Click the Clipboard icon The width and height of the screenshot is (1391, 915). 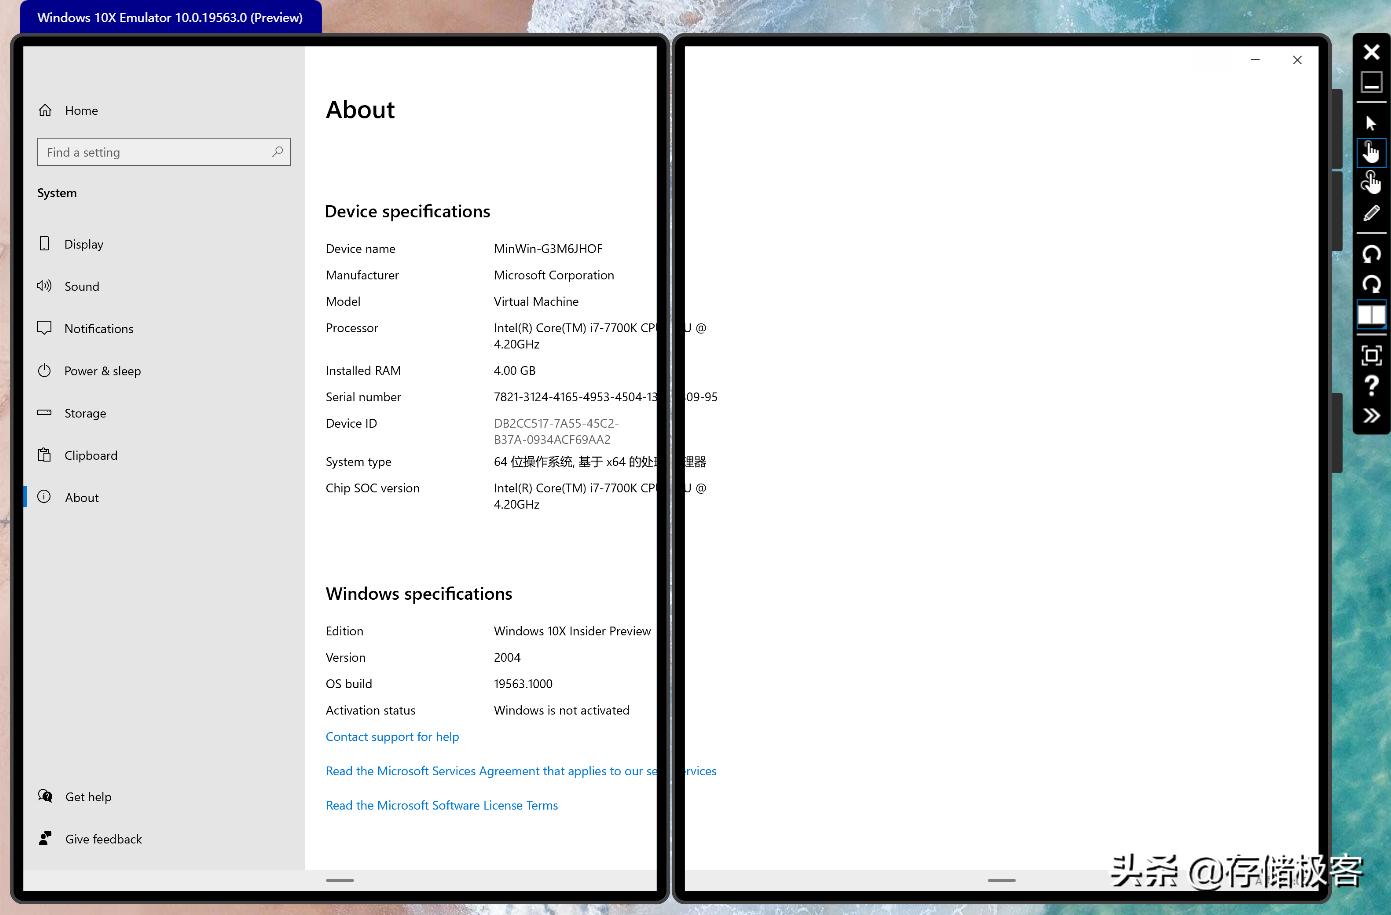pyautogui.click(x=44, y=455)
